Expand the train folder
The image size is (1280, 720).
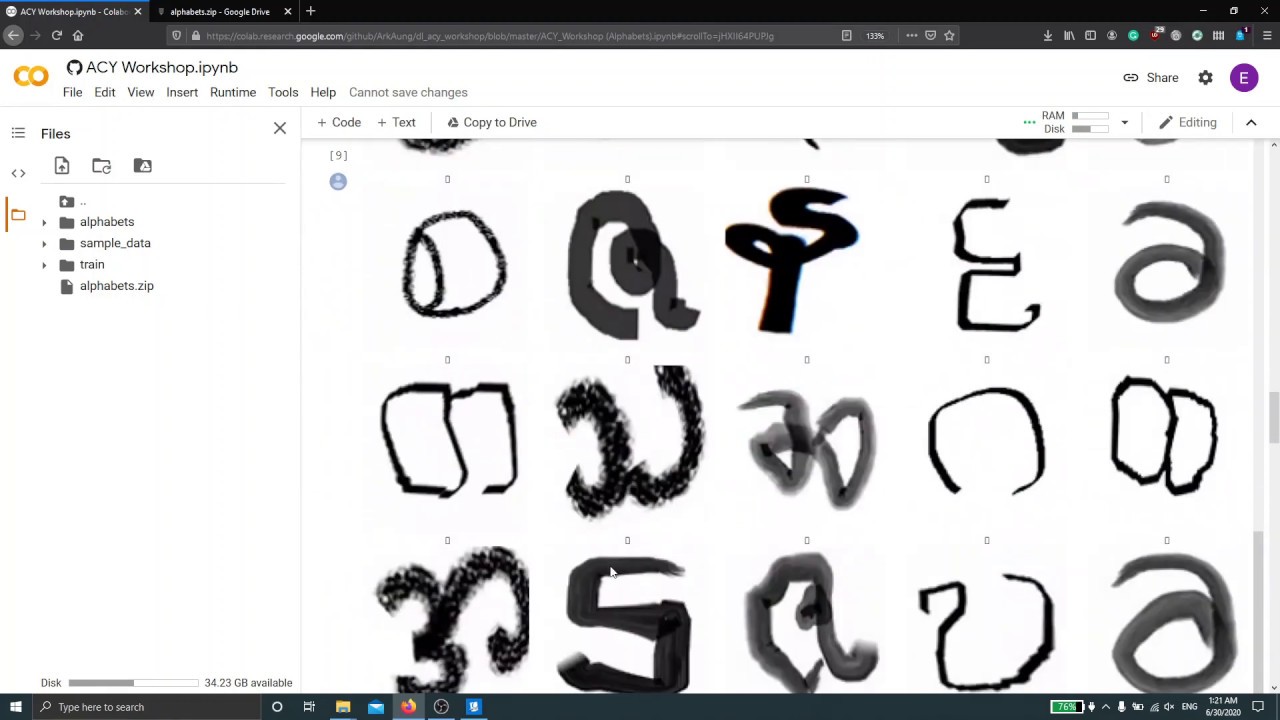pyautogui.click(x=44, y=265)
